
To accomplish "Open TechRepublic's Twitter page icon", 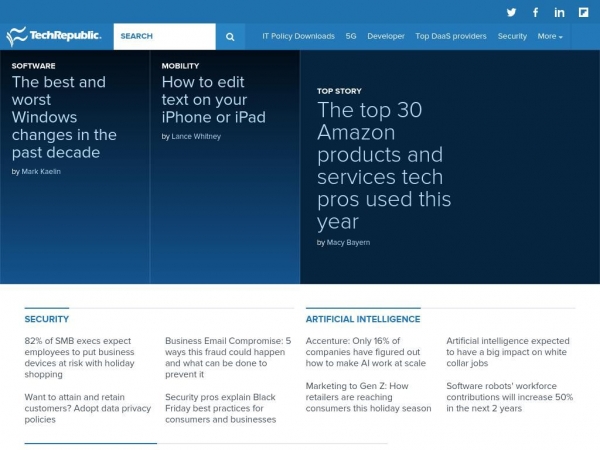I will 512,13.
